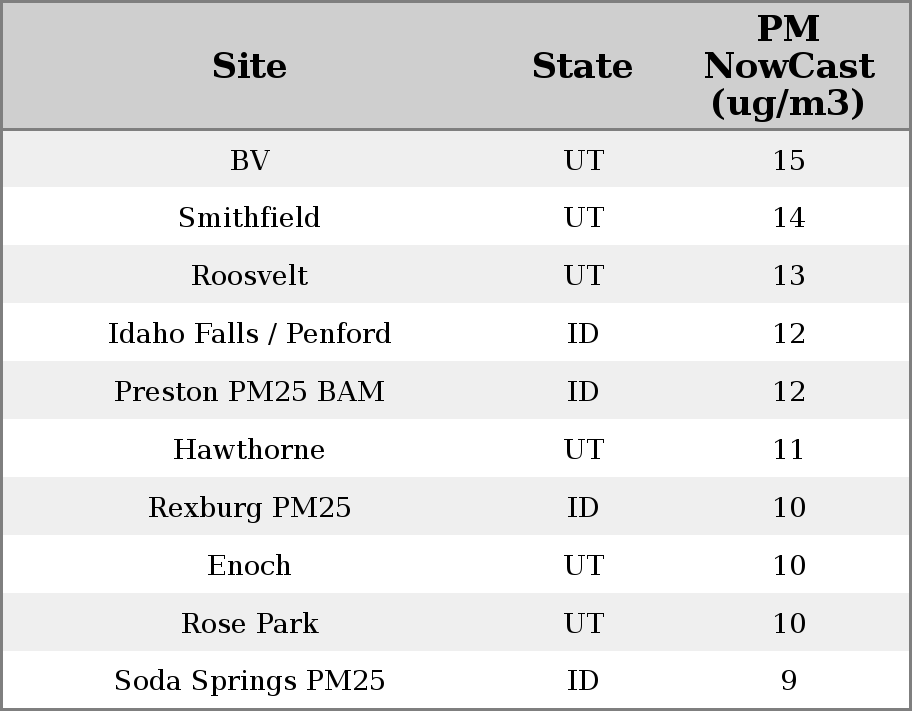912x711 pixels.
Task: Click the Roosvelt site cell
Action: (x=249, y=276)
